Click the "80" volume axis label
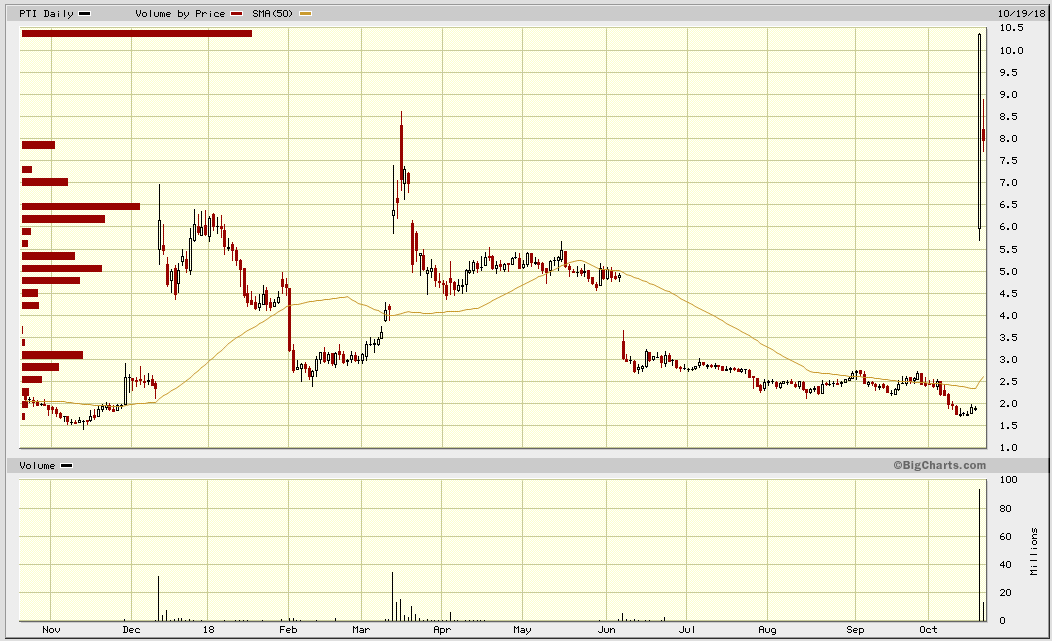Image resolution: width=1052 pixels, height=641 pixels. click(1005, 509)
